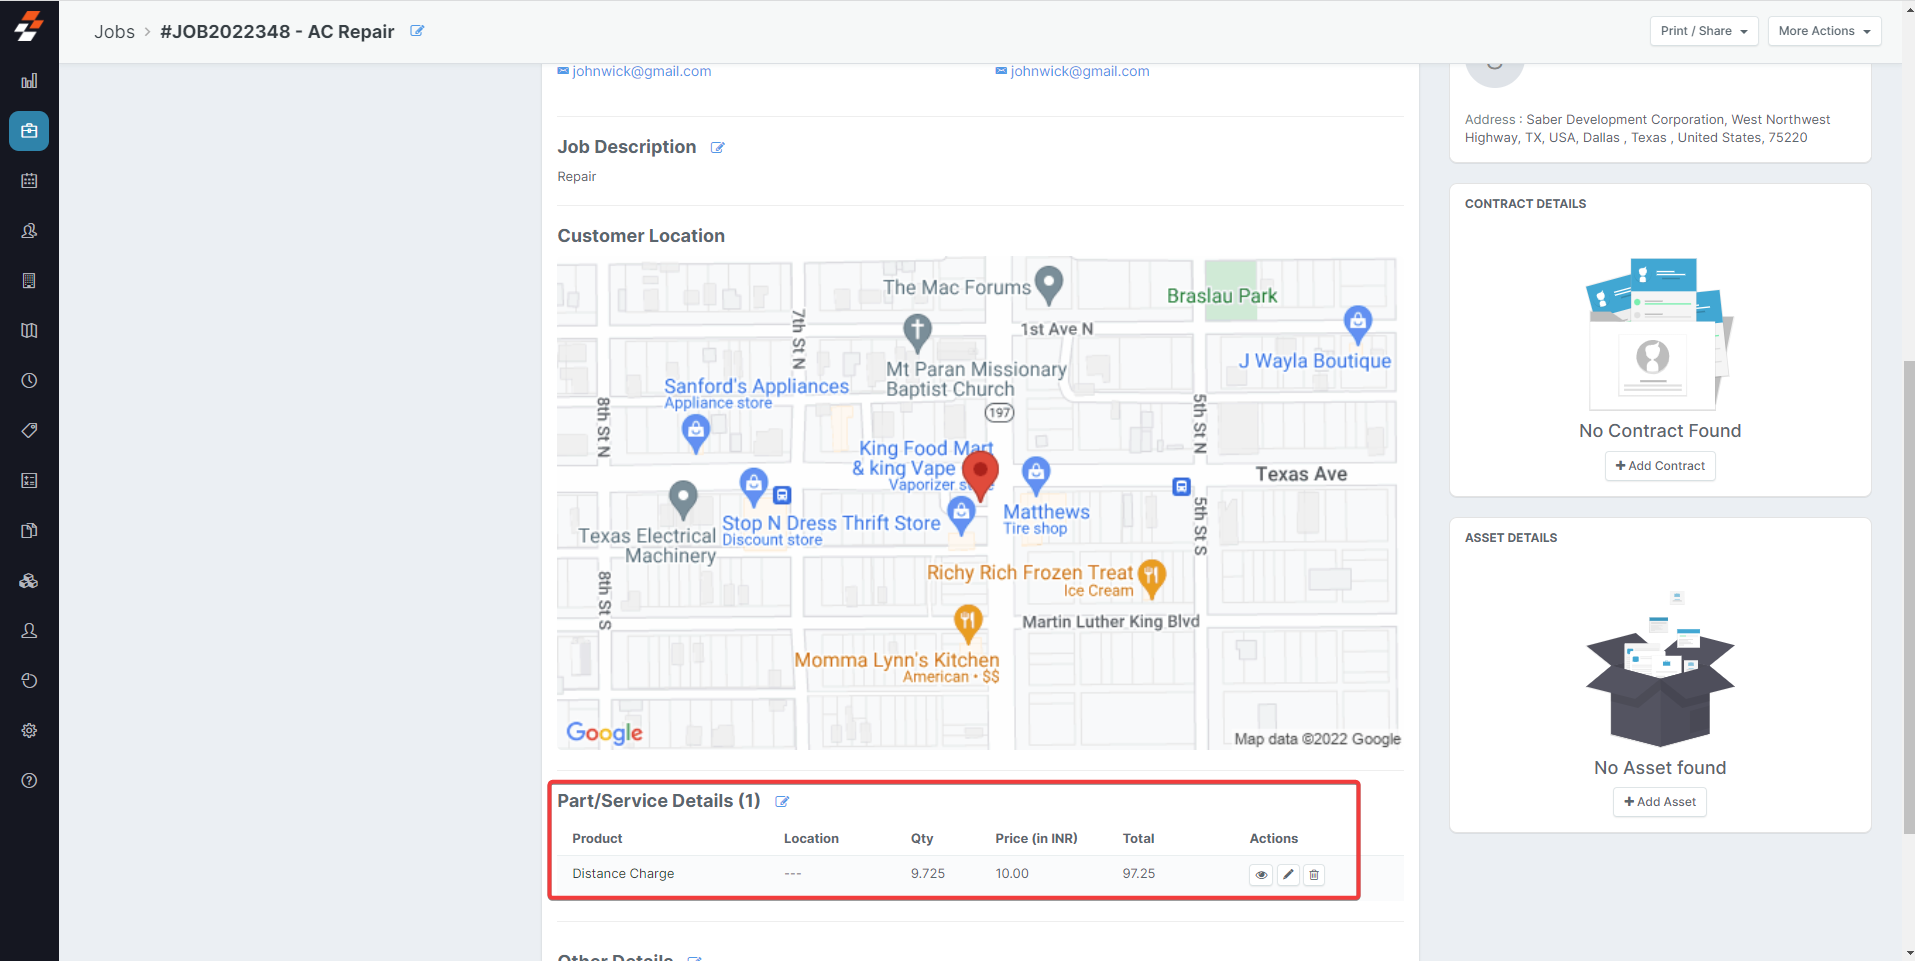Click the Saber Development Corporation address text
Viewport: 1915px width, 961px height.
coord(1648,129)
